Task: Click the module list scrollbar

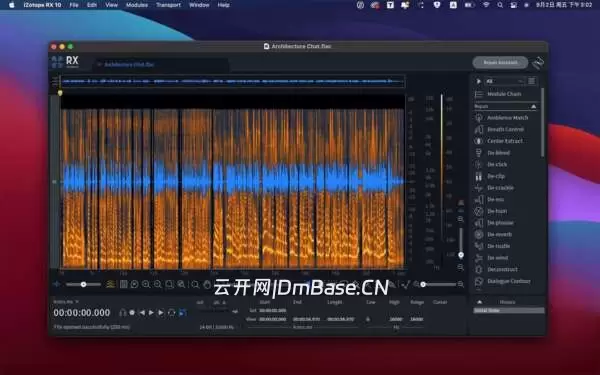Action: pyautogui.click(x=543, y=122)
